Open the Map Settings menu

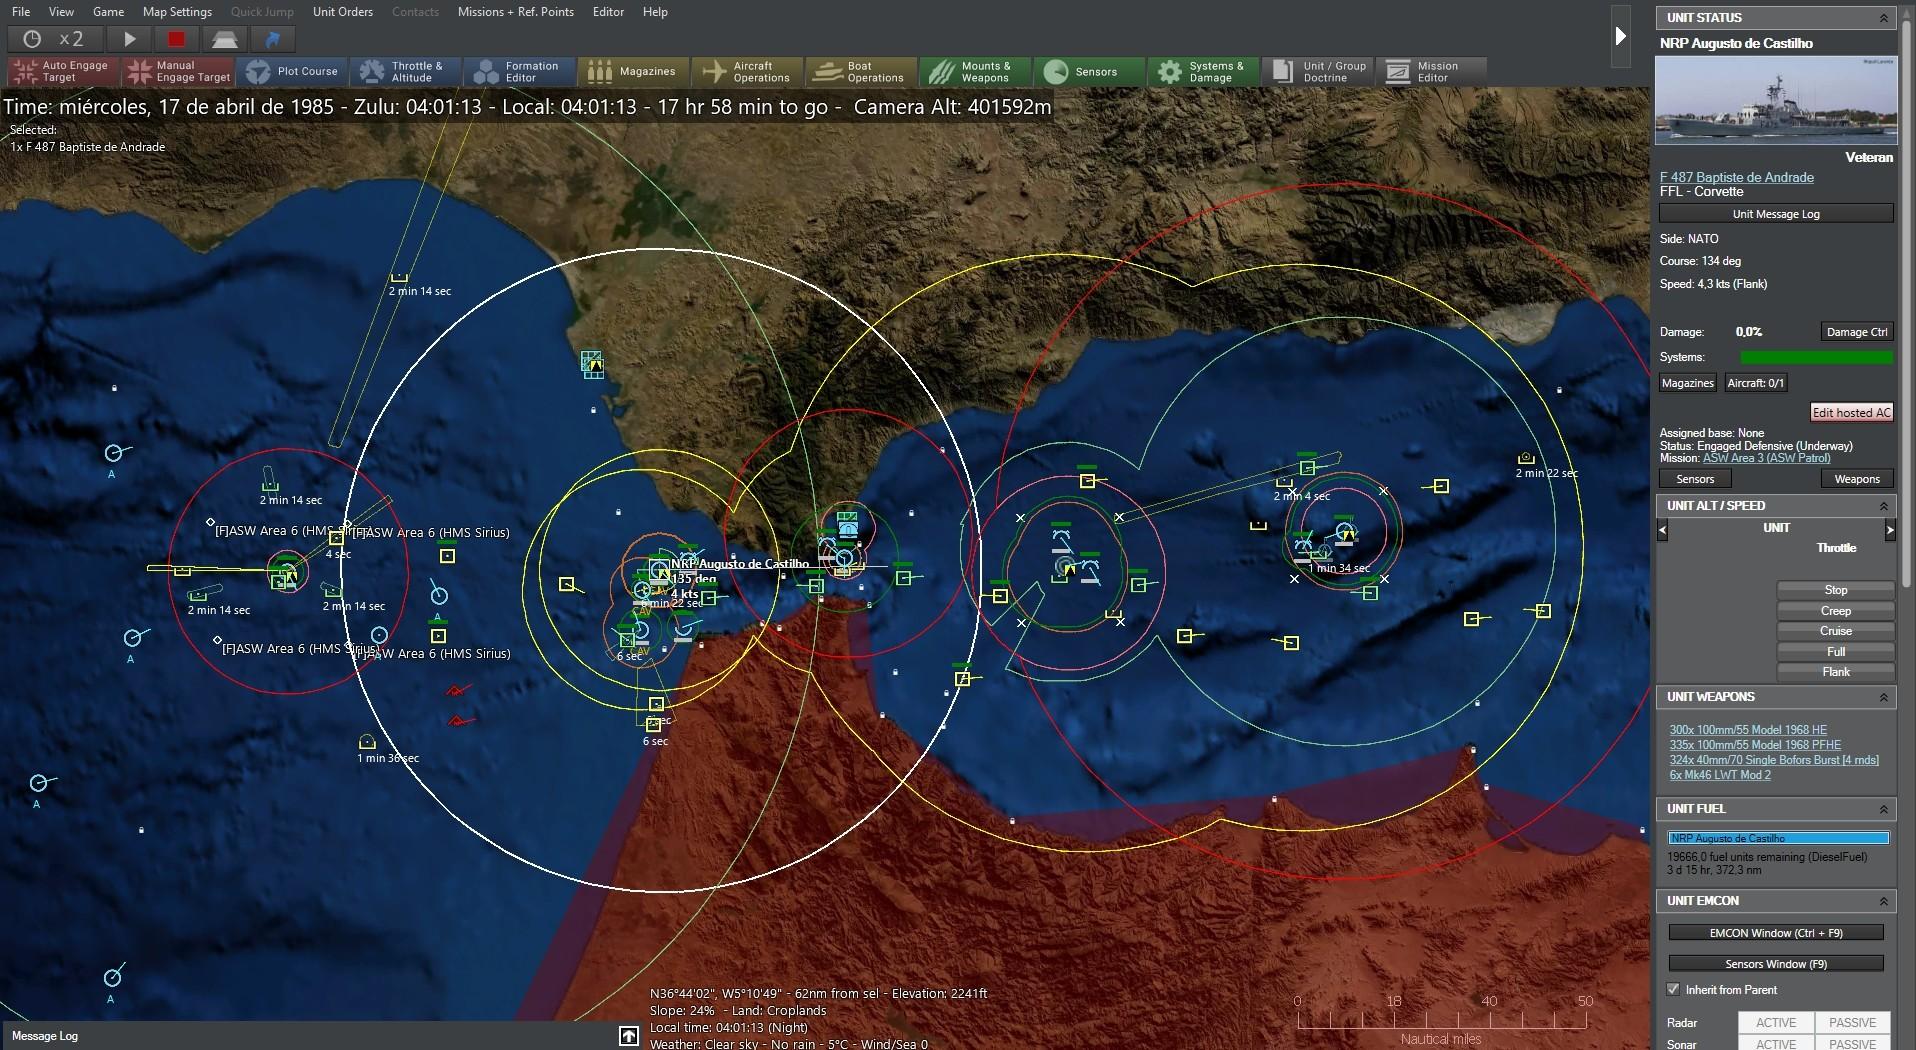click(177, 12)
